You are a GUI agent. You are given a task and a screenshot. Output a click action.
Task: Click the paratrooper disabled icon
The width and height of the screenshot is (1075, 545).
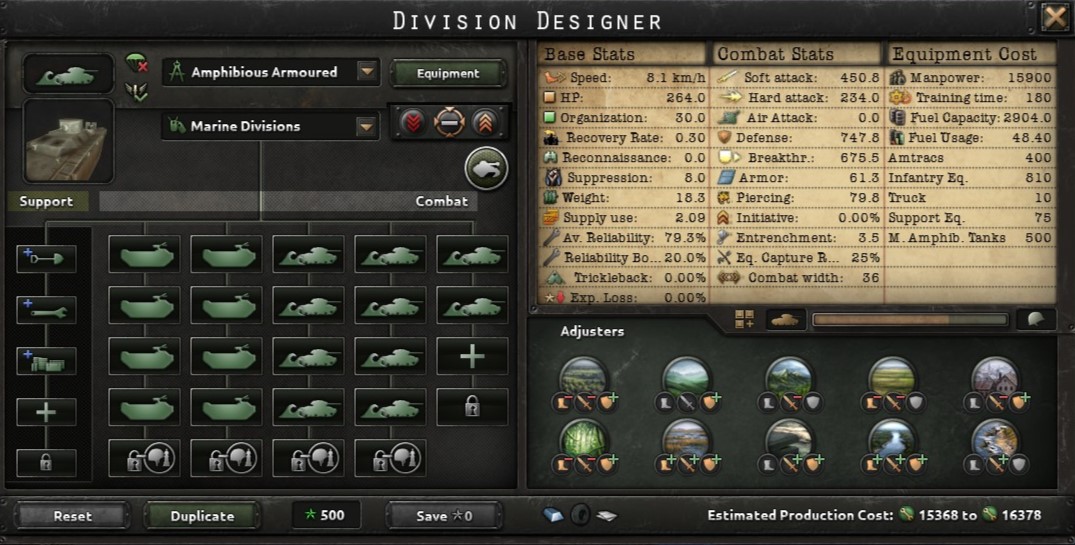pos(137,64)
